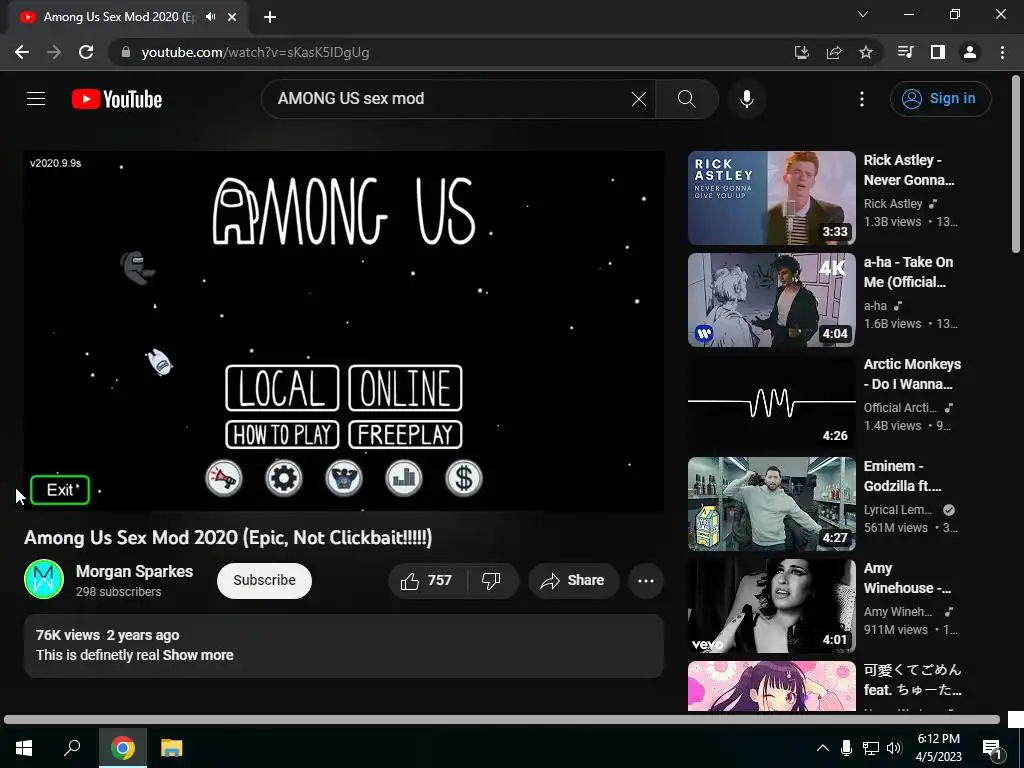Click the dollar sign icon in the video

464,478
